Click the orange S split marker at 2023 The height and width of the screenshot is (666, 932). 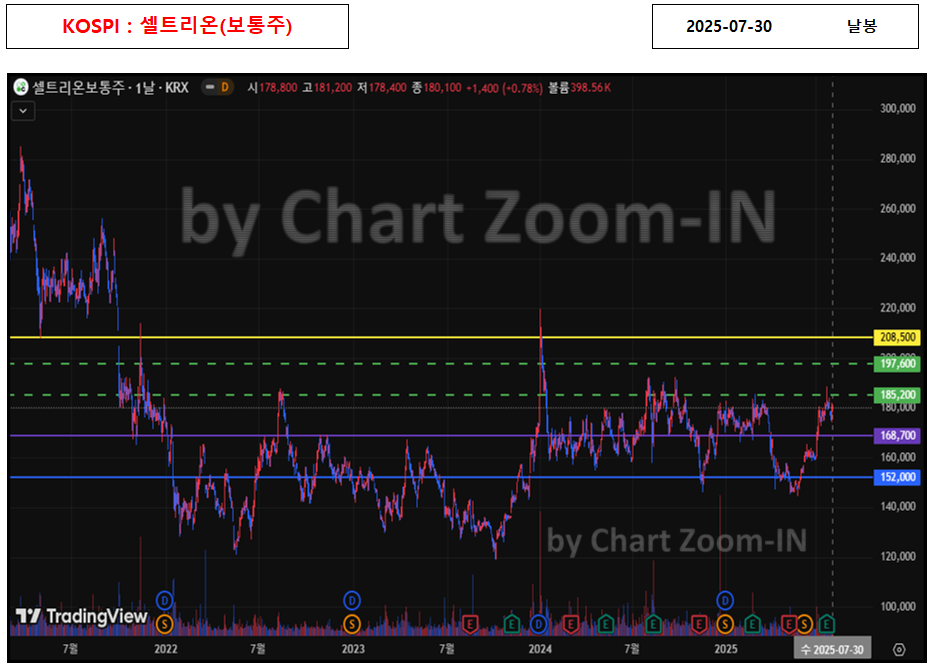click(352, 624)
